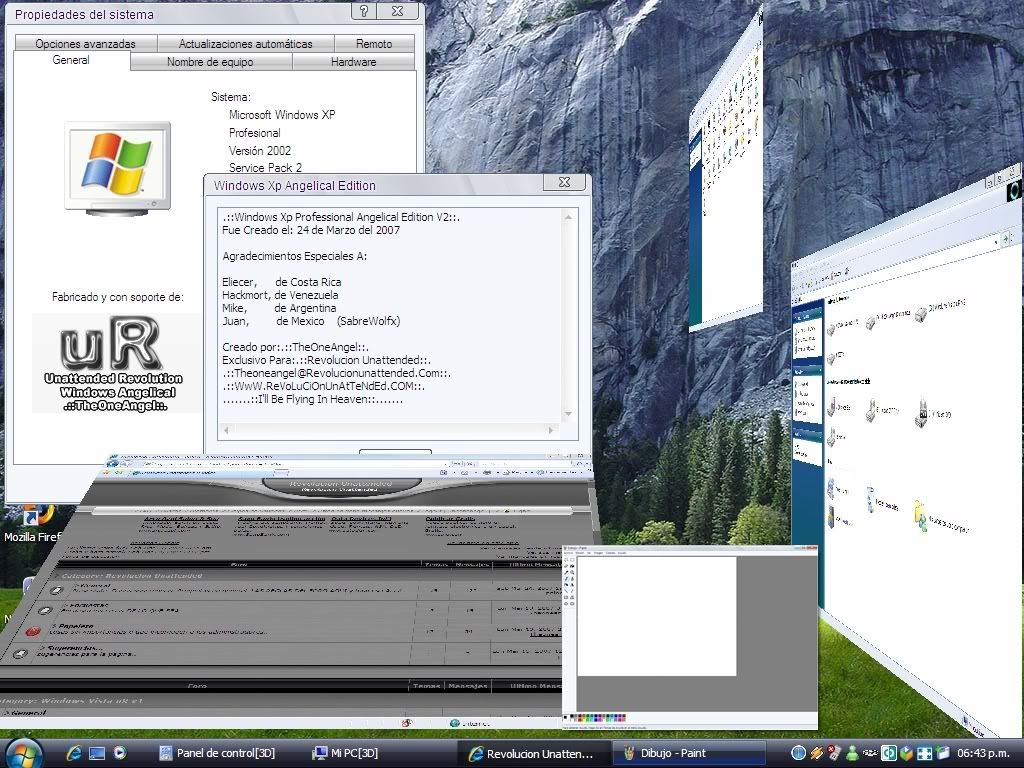Go to the Remoto tab
Image resolution: width=1024 pixels, height=768 pixels.
(x=374, y=44)
